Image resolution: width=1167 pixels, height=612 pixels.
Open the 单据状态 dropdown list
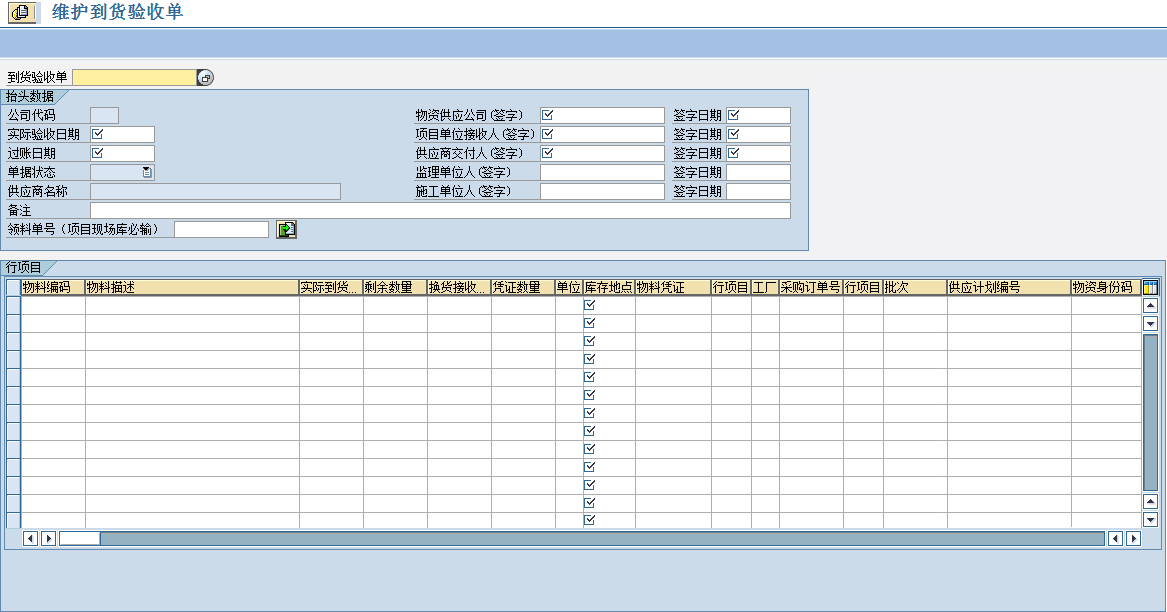[147, 172]
